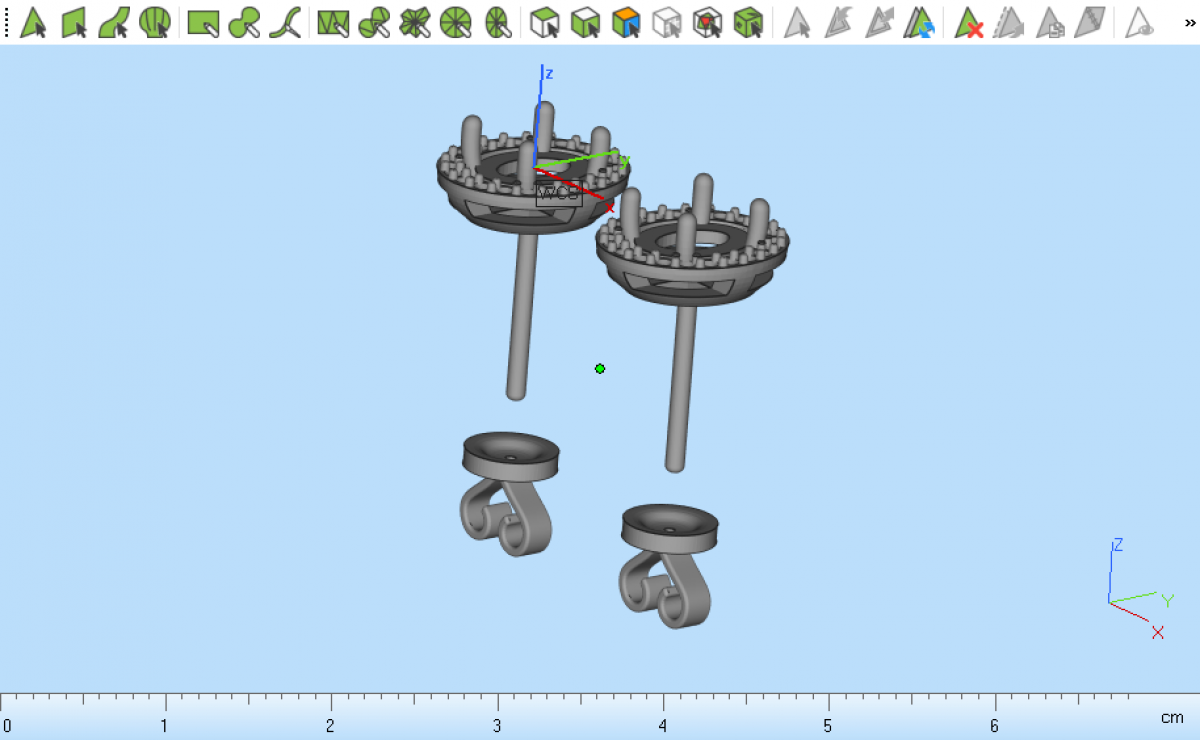This screenshot has height=740, width=1200.
Task: Choose the round segmented-circle marking tool
Action: (455, 22)
